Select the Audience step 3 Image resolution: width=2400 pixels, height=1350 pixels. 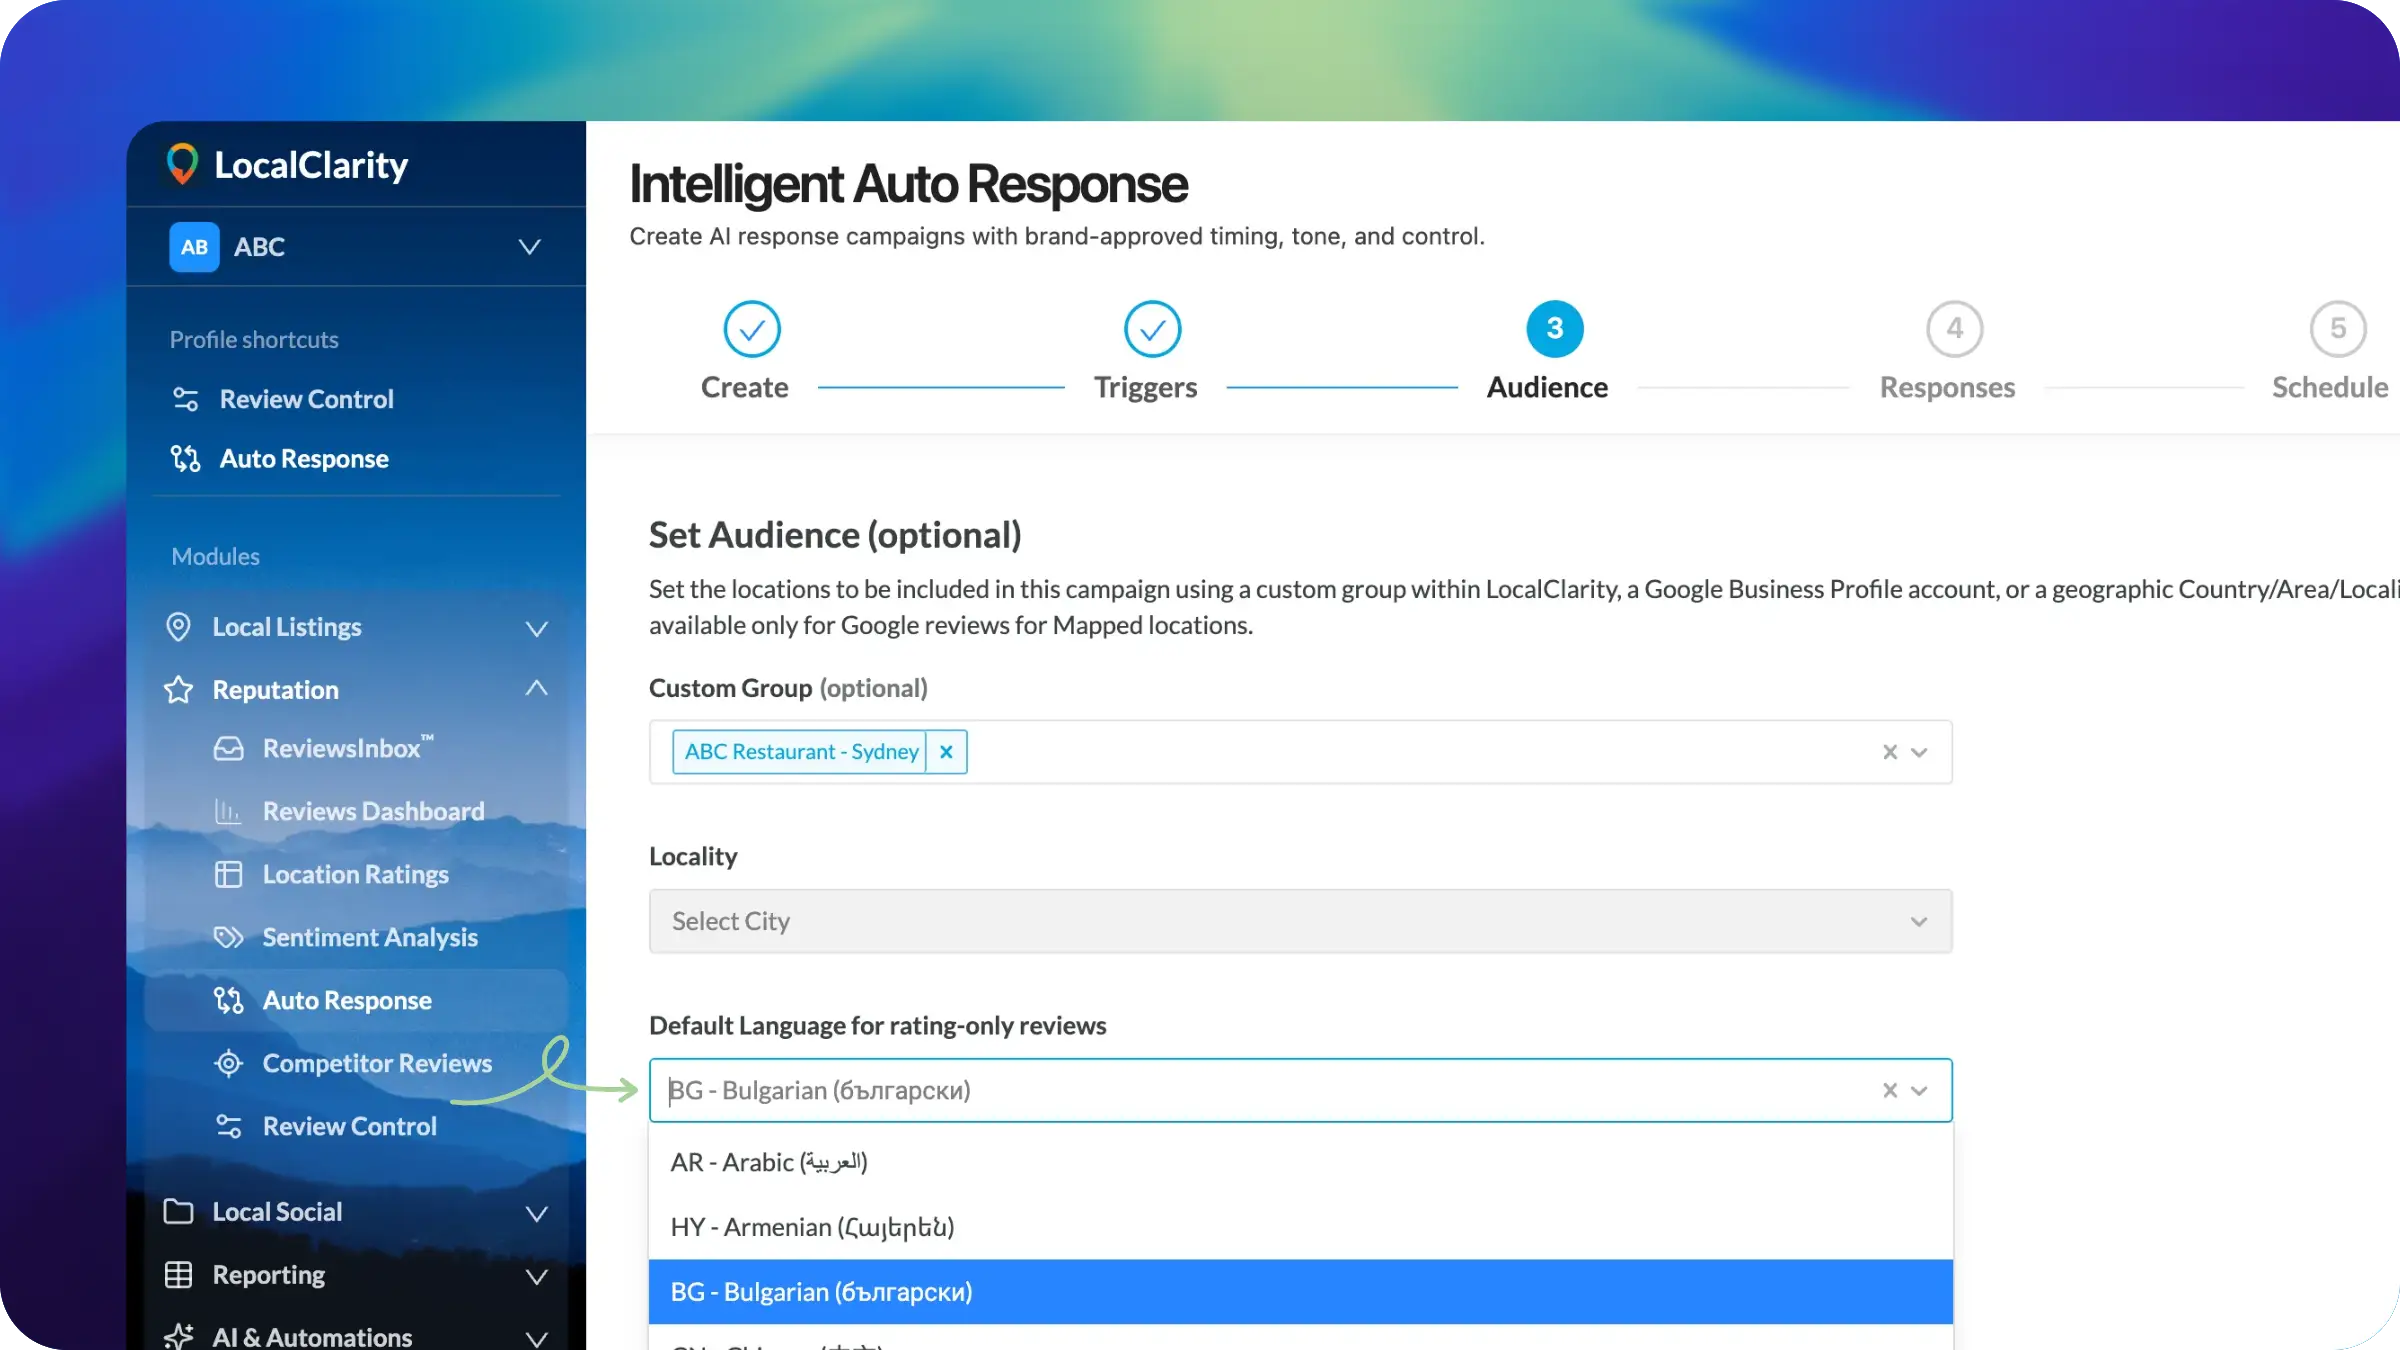click(x=1555, y=329)
